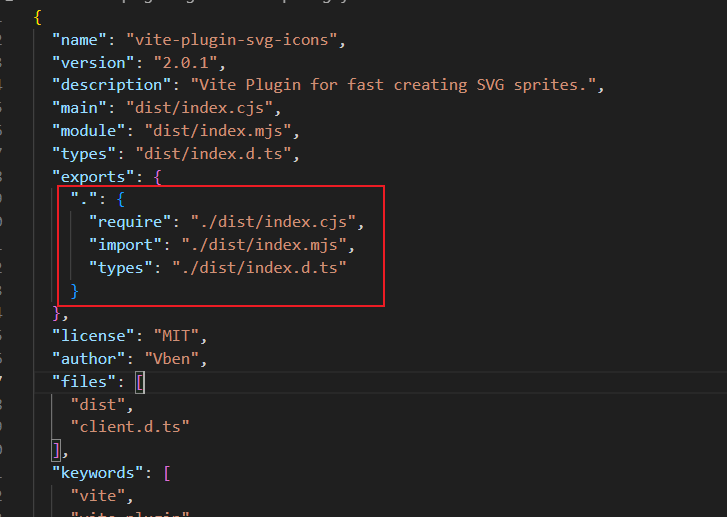Click the closing bracket of files array
The width and height of the screenshot is (727, 517).
(56, 450)
